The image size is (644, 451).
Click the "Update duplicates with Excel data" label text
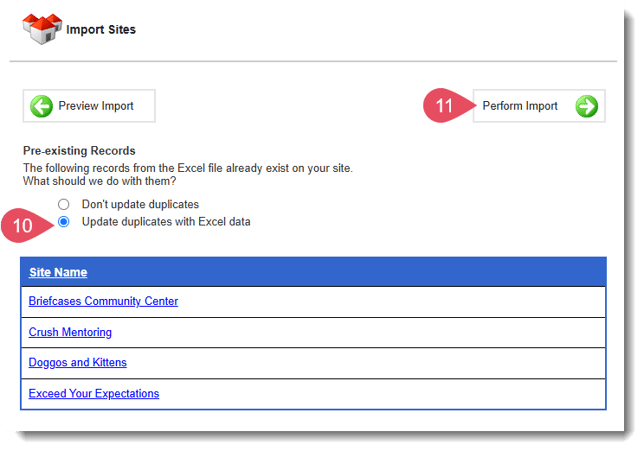[x=166, y=222]
